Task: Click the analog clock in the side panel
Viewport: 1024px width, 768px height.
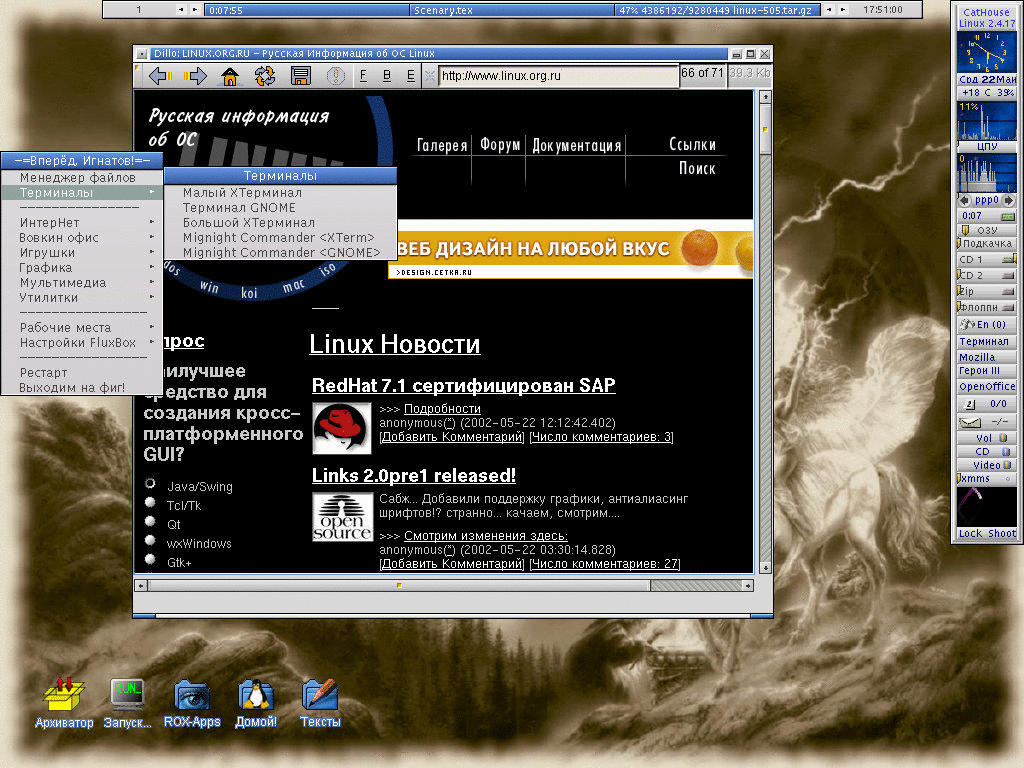Action: pos(987,52)
